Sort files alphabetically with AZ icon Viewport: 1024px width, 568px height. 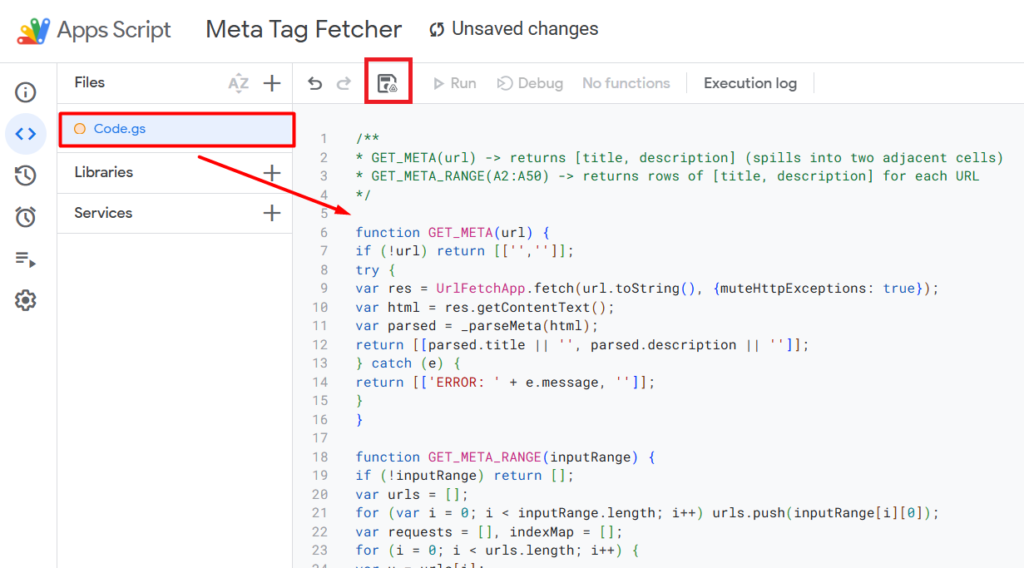238,83
